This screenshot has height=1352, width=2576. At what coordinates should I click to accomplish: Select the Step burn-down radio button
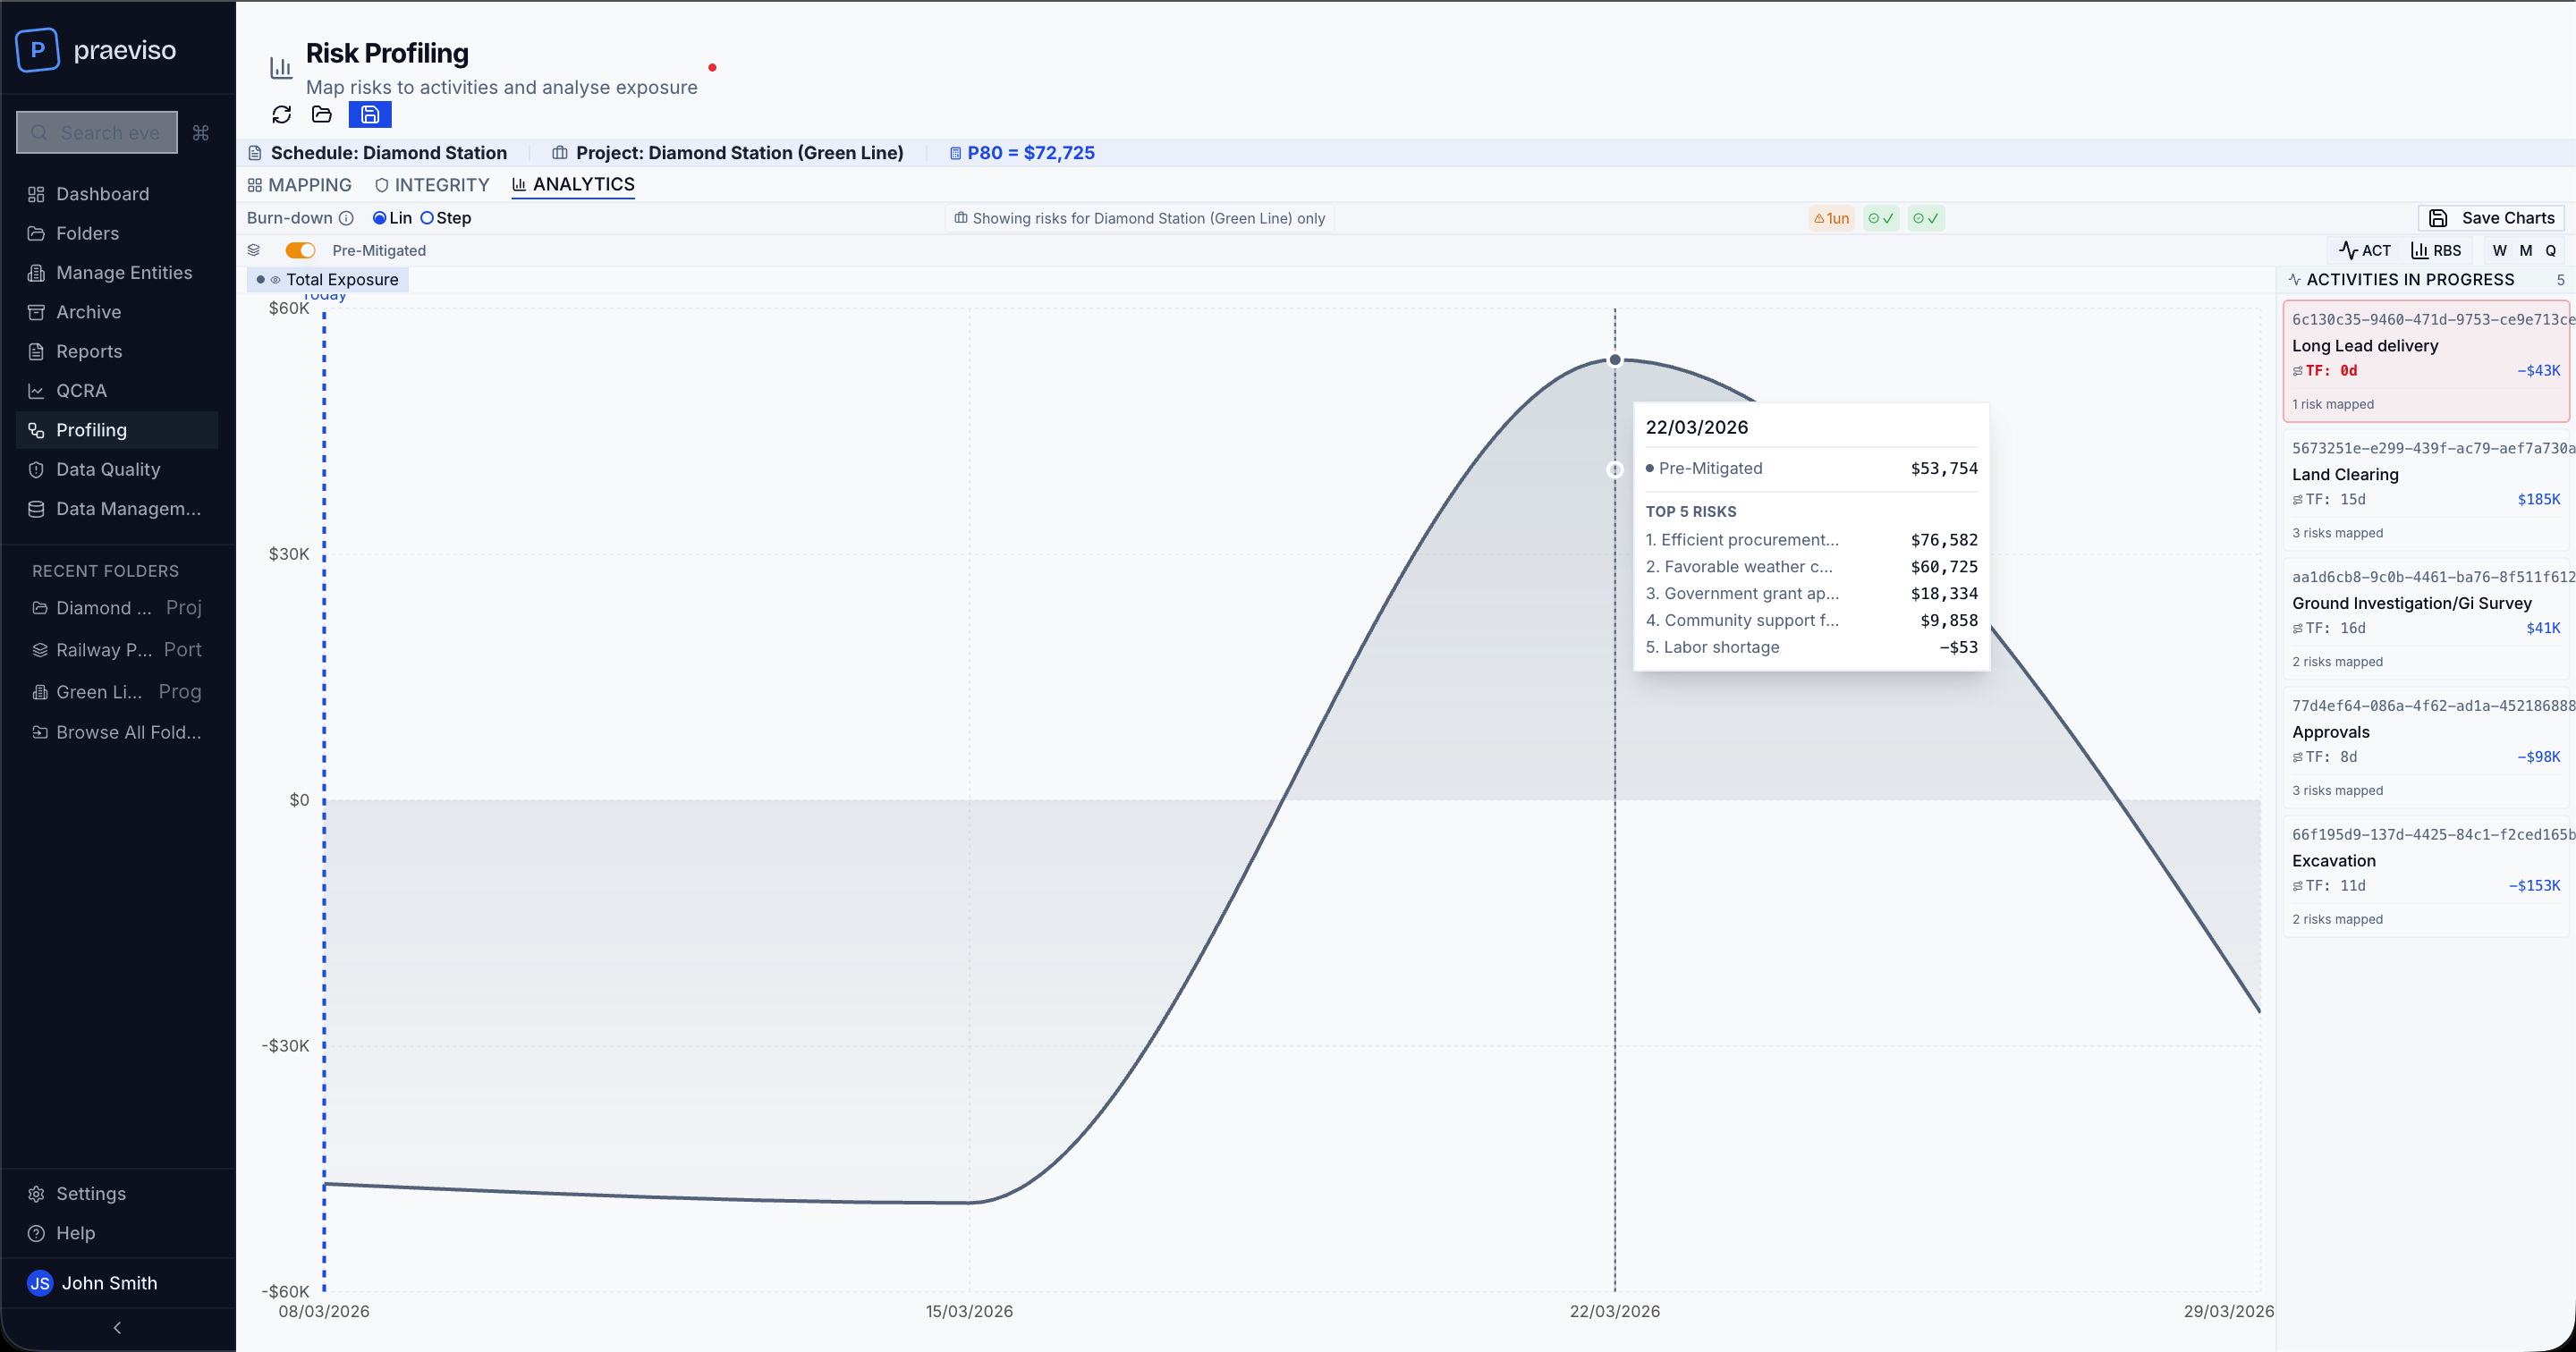[427, 218]
